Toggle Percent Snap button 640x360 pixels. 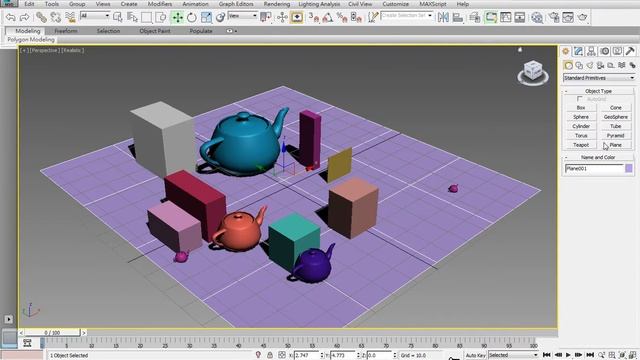click(x=342, y=17)
